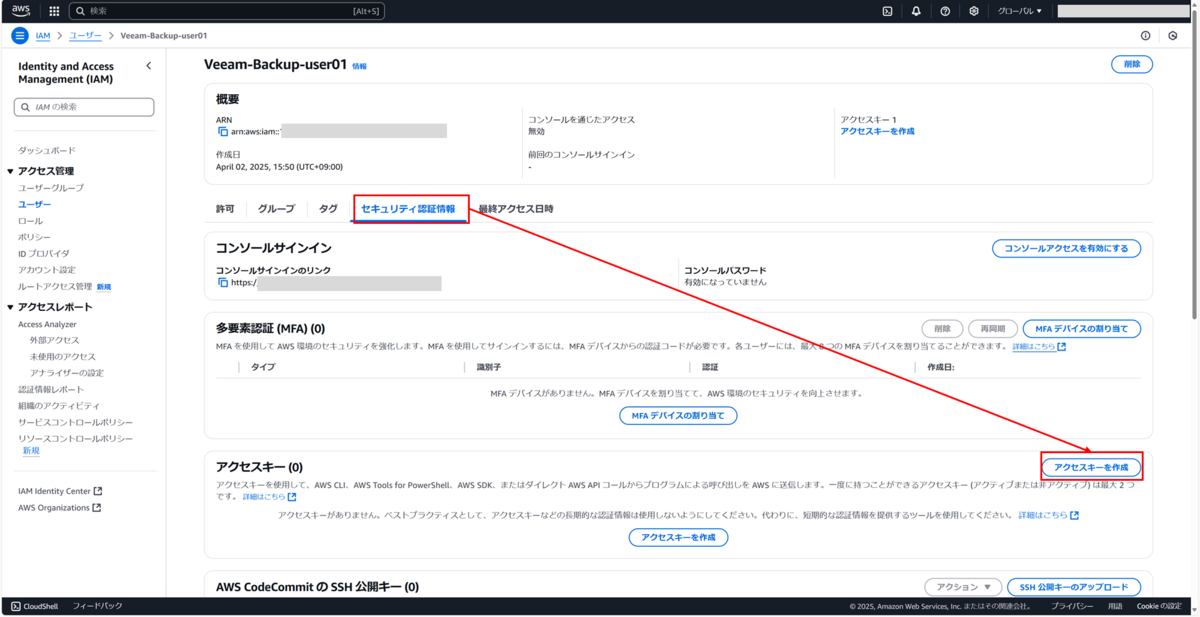This screenshot has height=617, width=1200.
Task: Open Credential report in navigation
Action: click(51, 389)
